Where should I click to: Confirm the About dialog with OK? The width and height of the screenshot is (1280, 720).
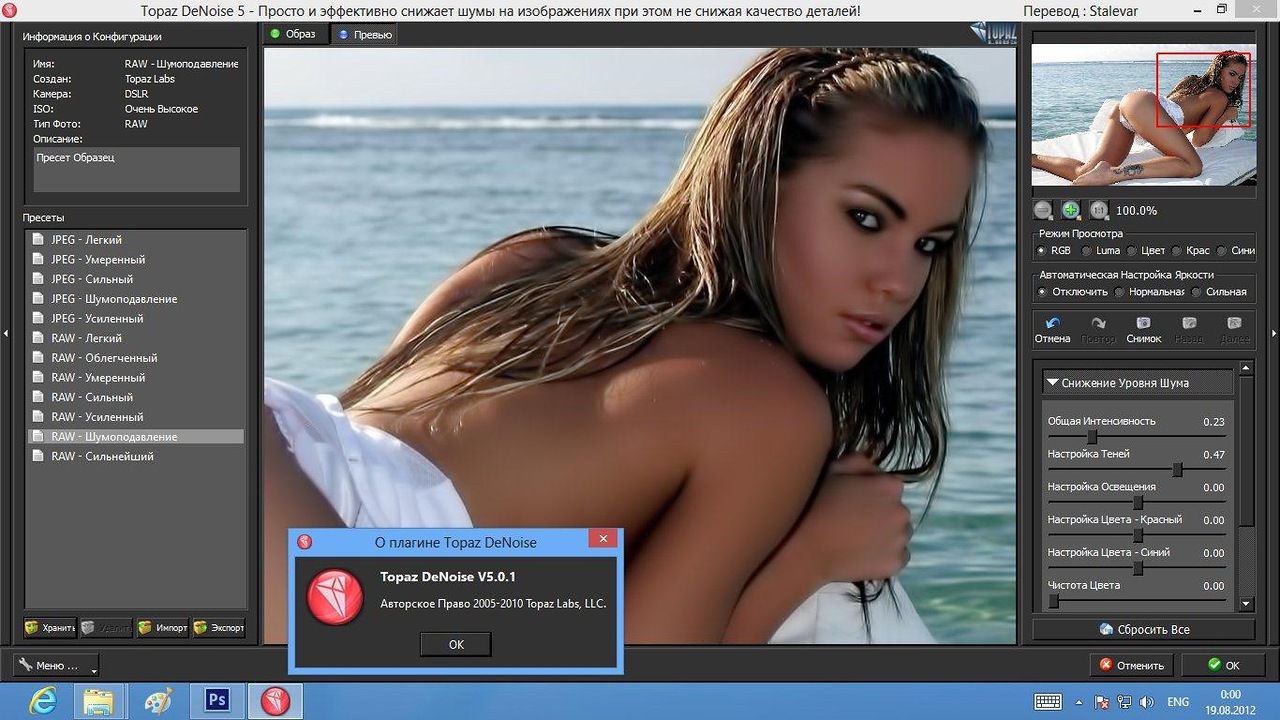pyautogui.click(x=456, y=644)
